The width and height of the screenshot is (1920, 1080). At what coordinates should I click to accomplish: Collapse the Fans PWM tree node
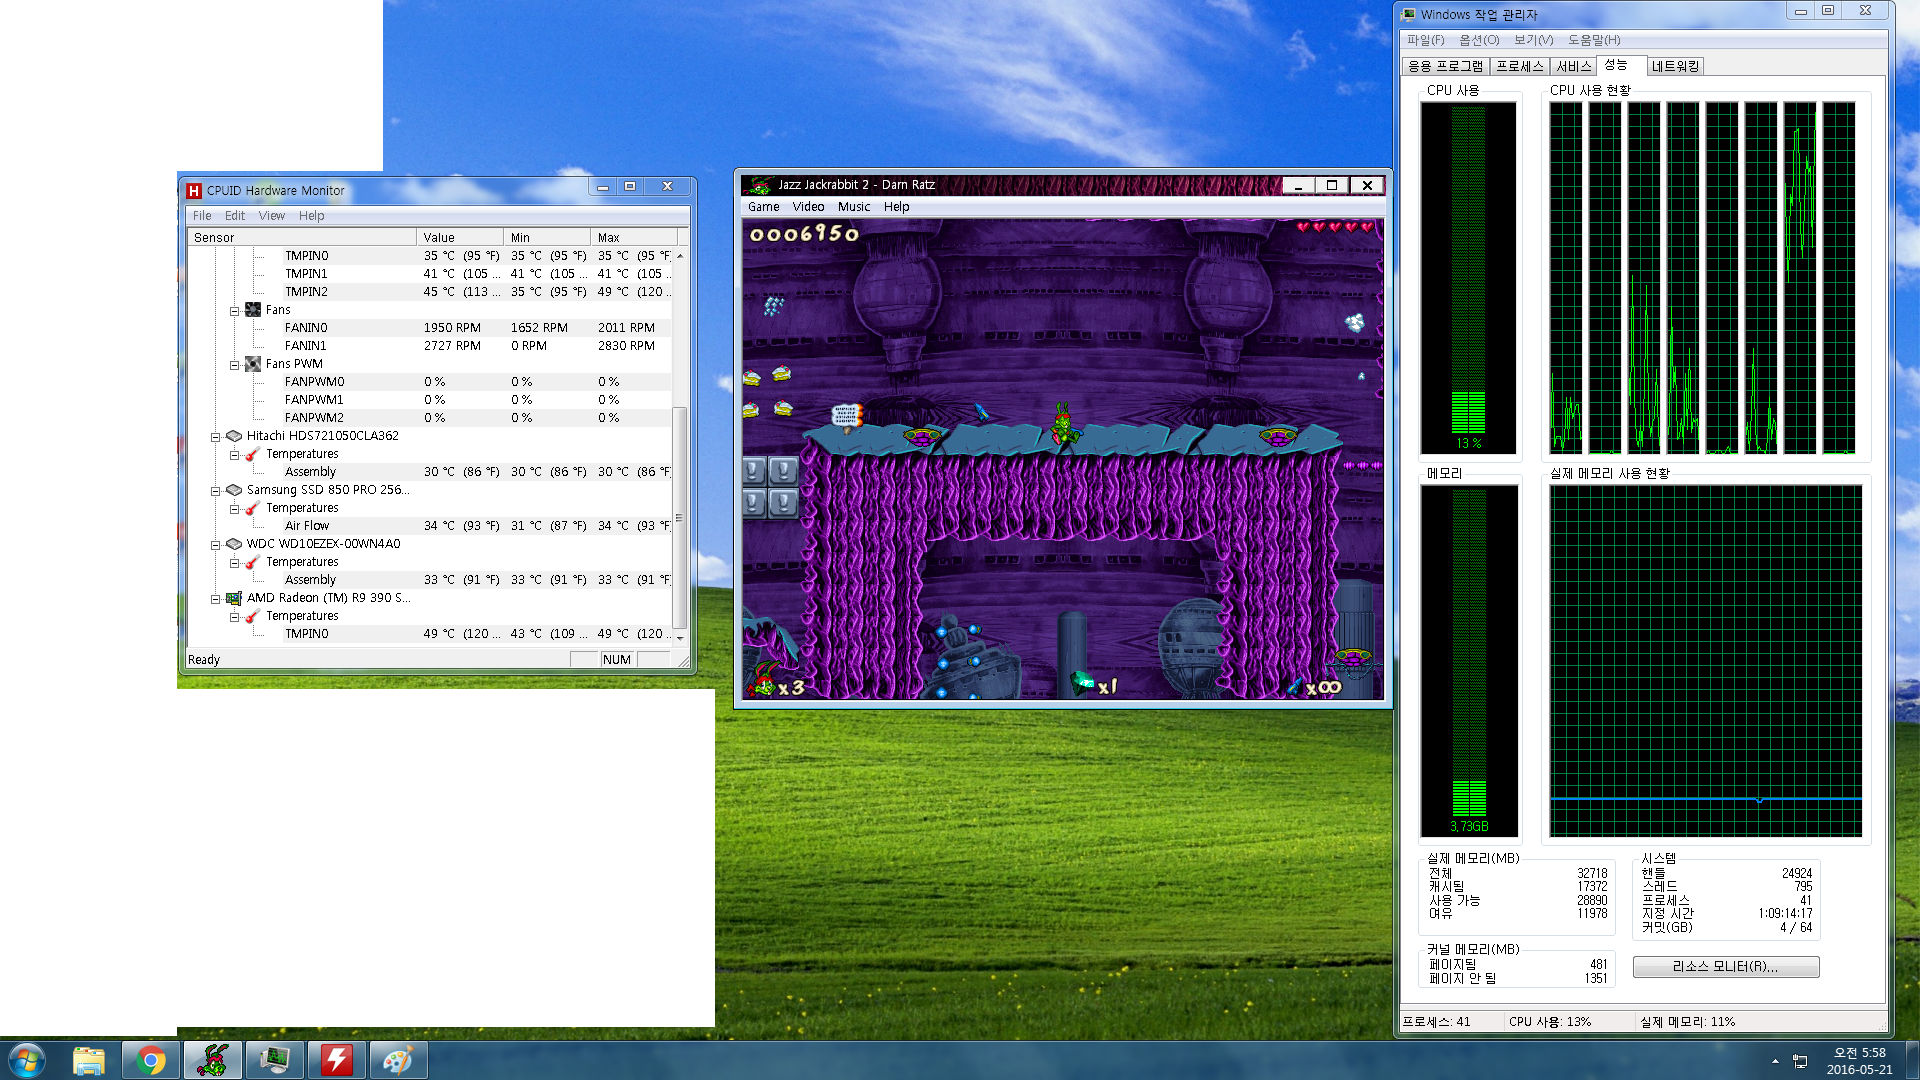(x=234, y=365)
